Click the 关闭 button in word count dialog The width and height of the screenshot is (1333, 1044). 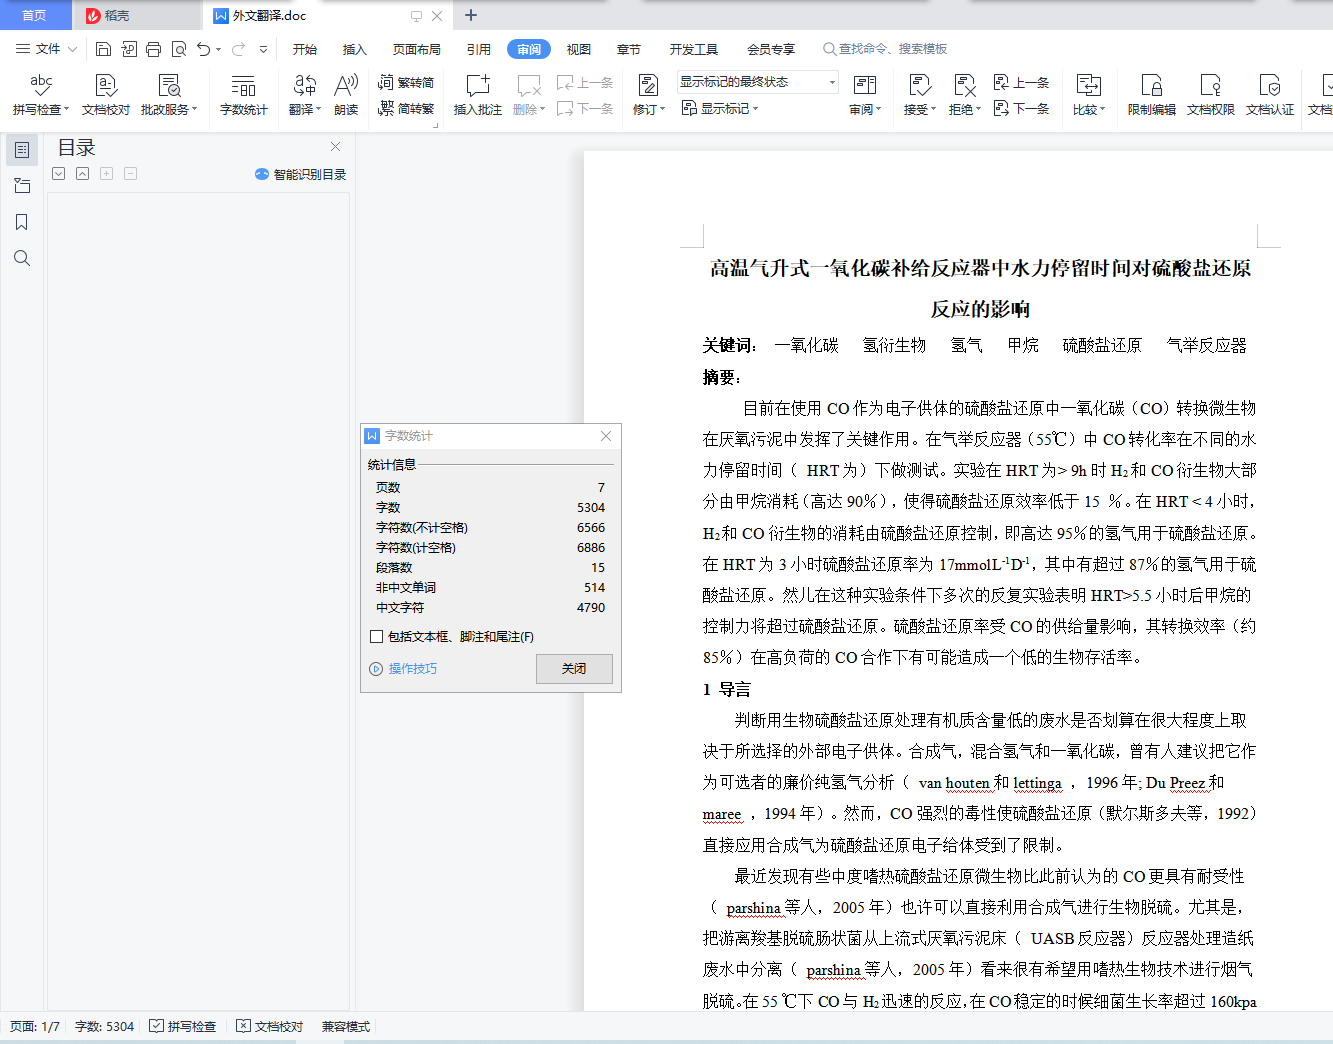[x=574, y=669]
